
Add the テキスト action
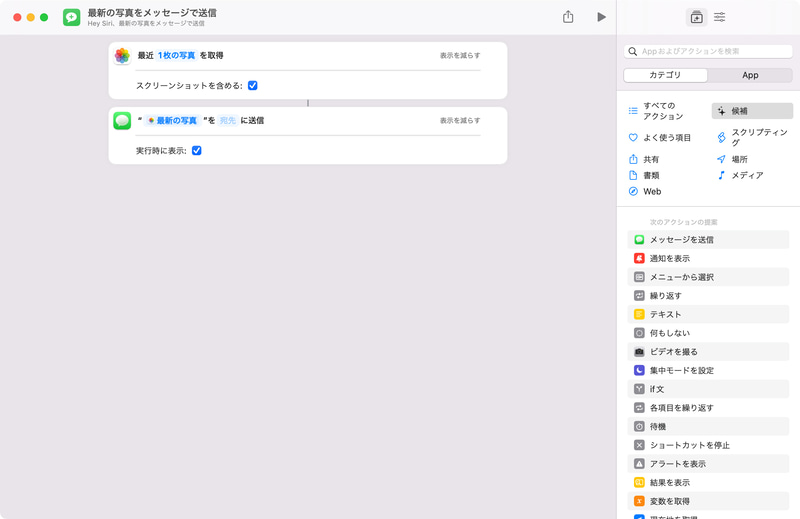(x=708, y=314)
